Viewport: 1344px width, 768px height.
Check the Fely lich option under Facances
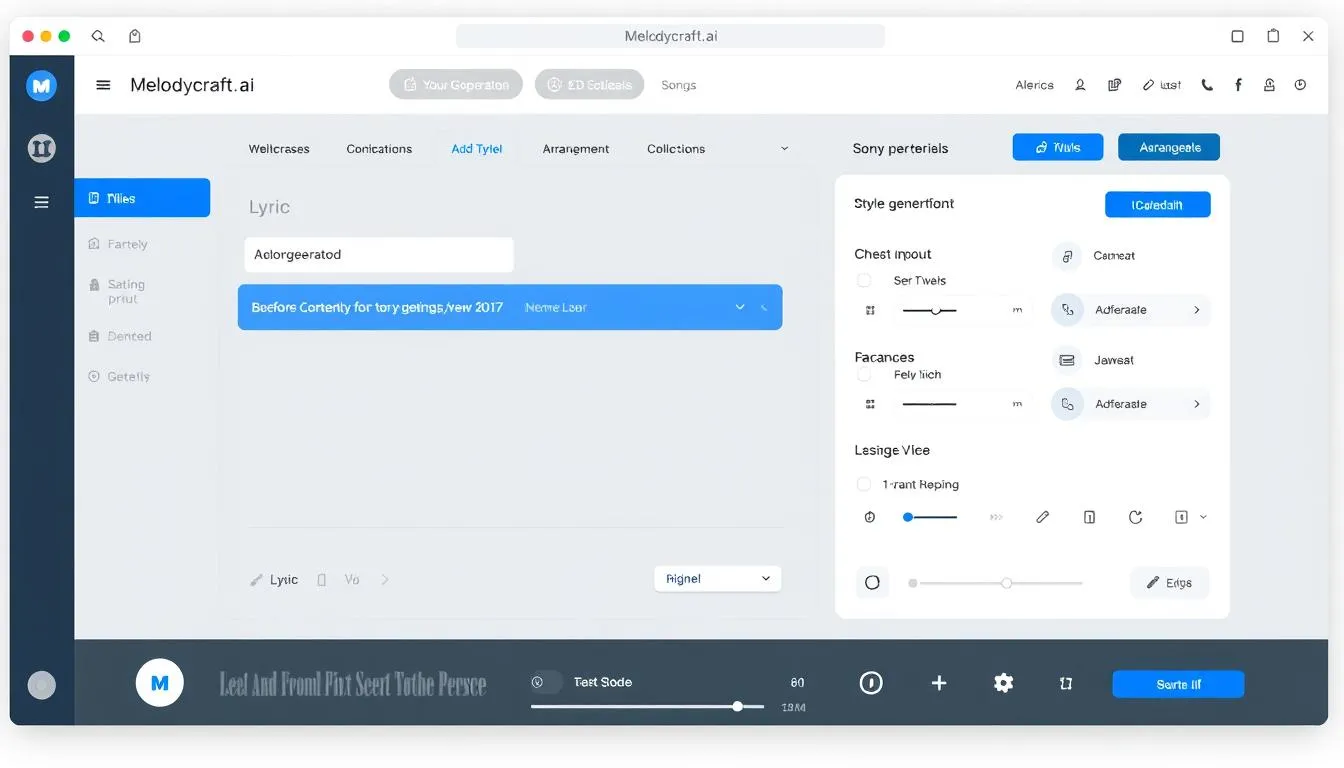[x=864, y=374]
